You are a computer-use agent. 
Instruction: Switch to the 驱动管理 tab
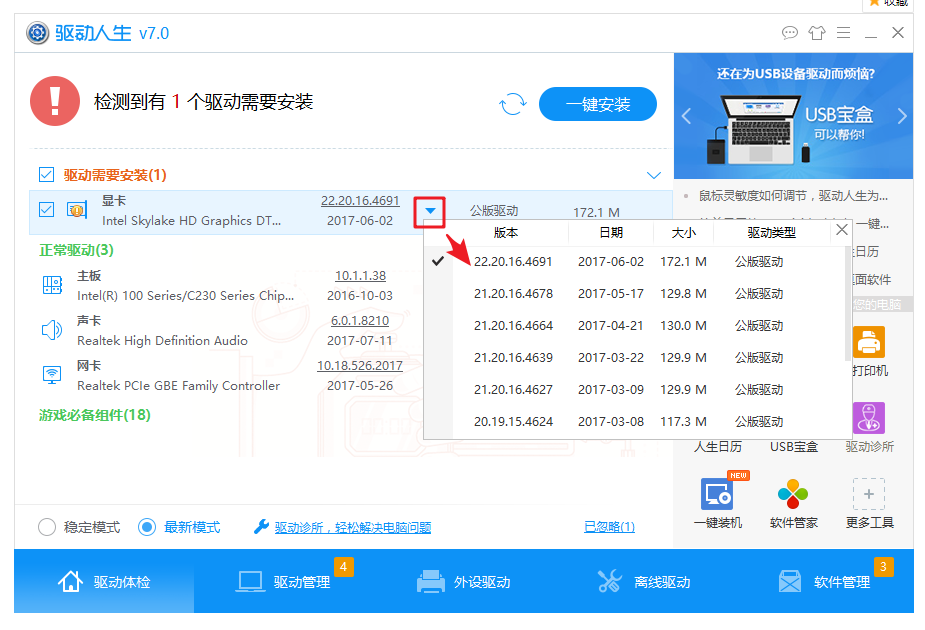286,581
